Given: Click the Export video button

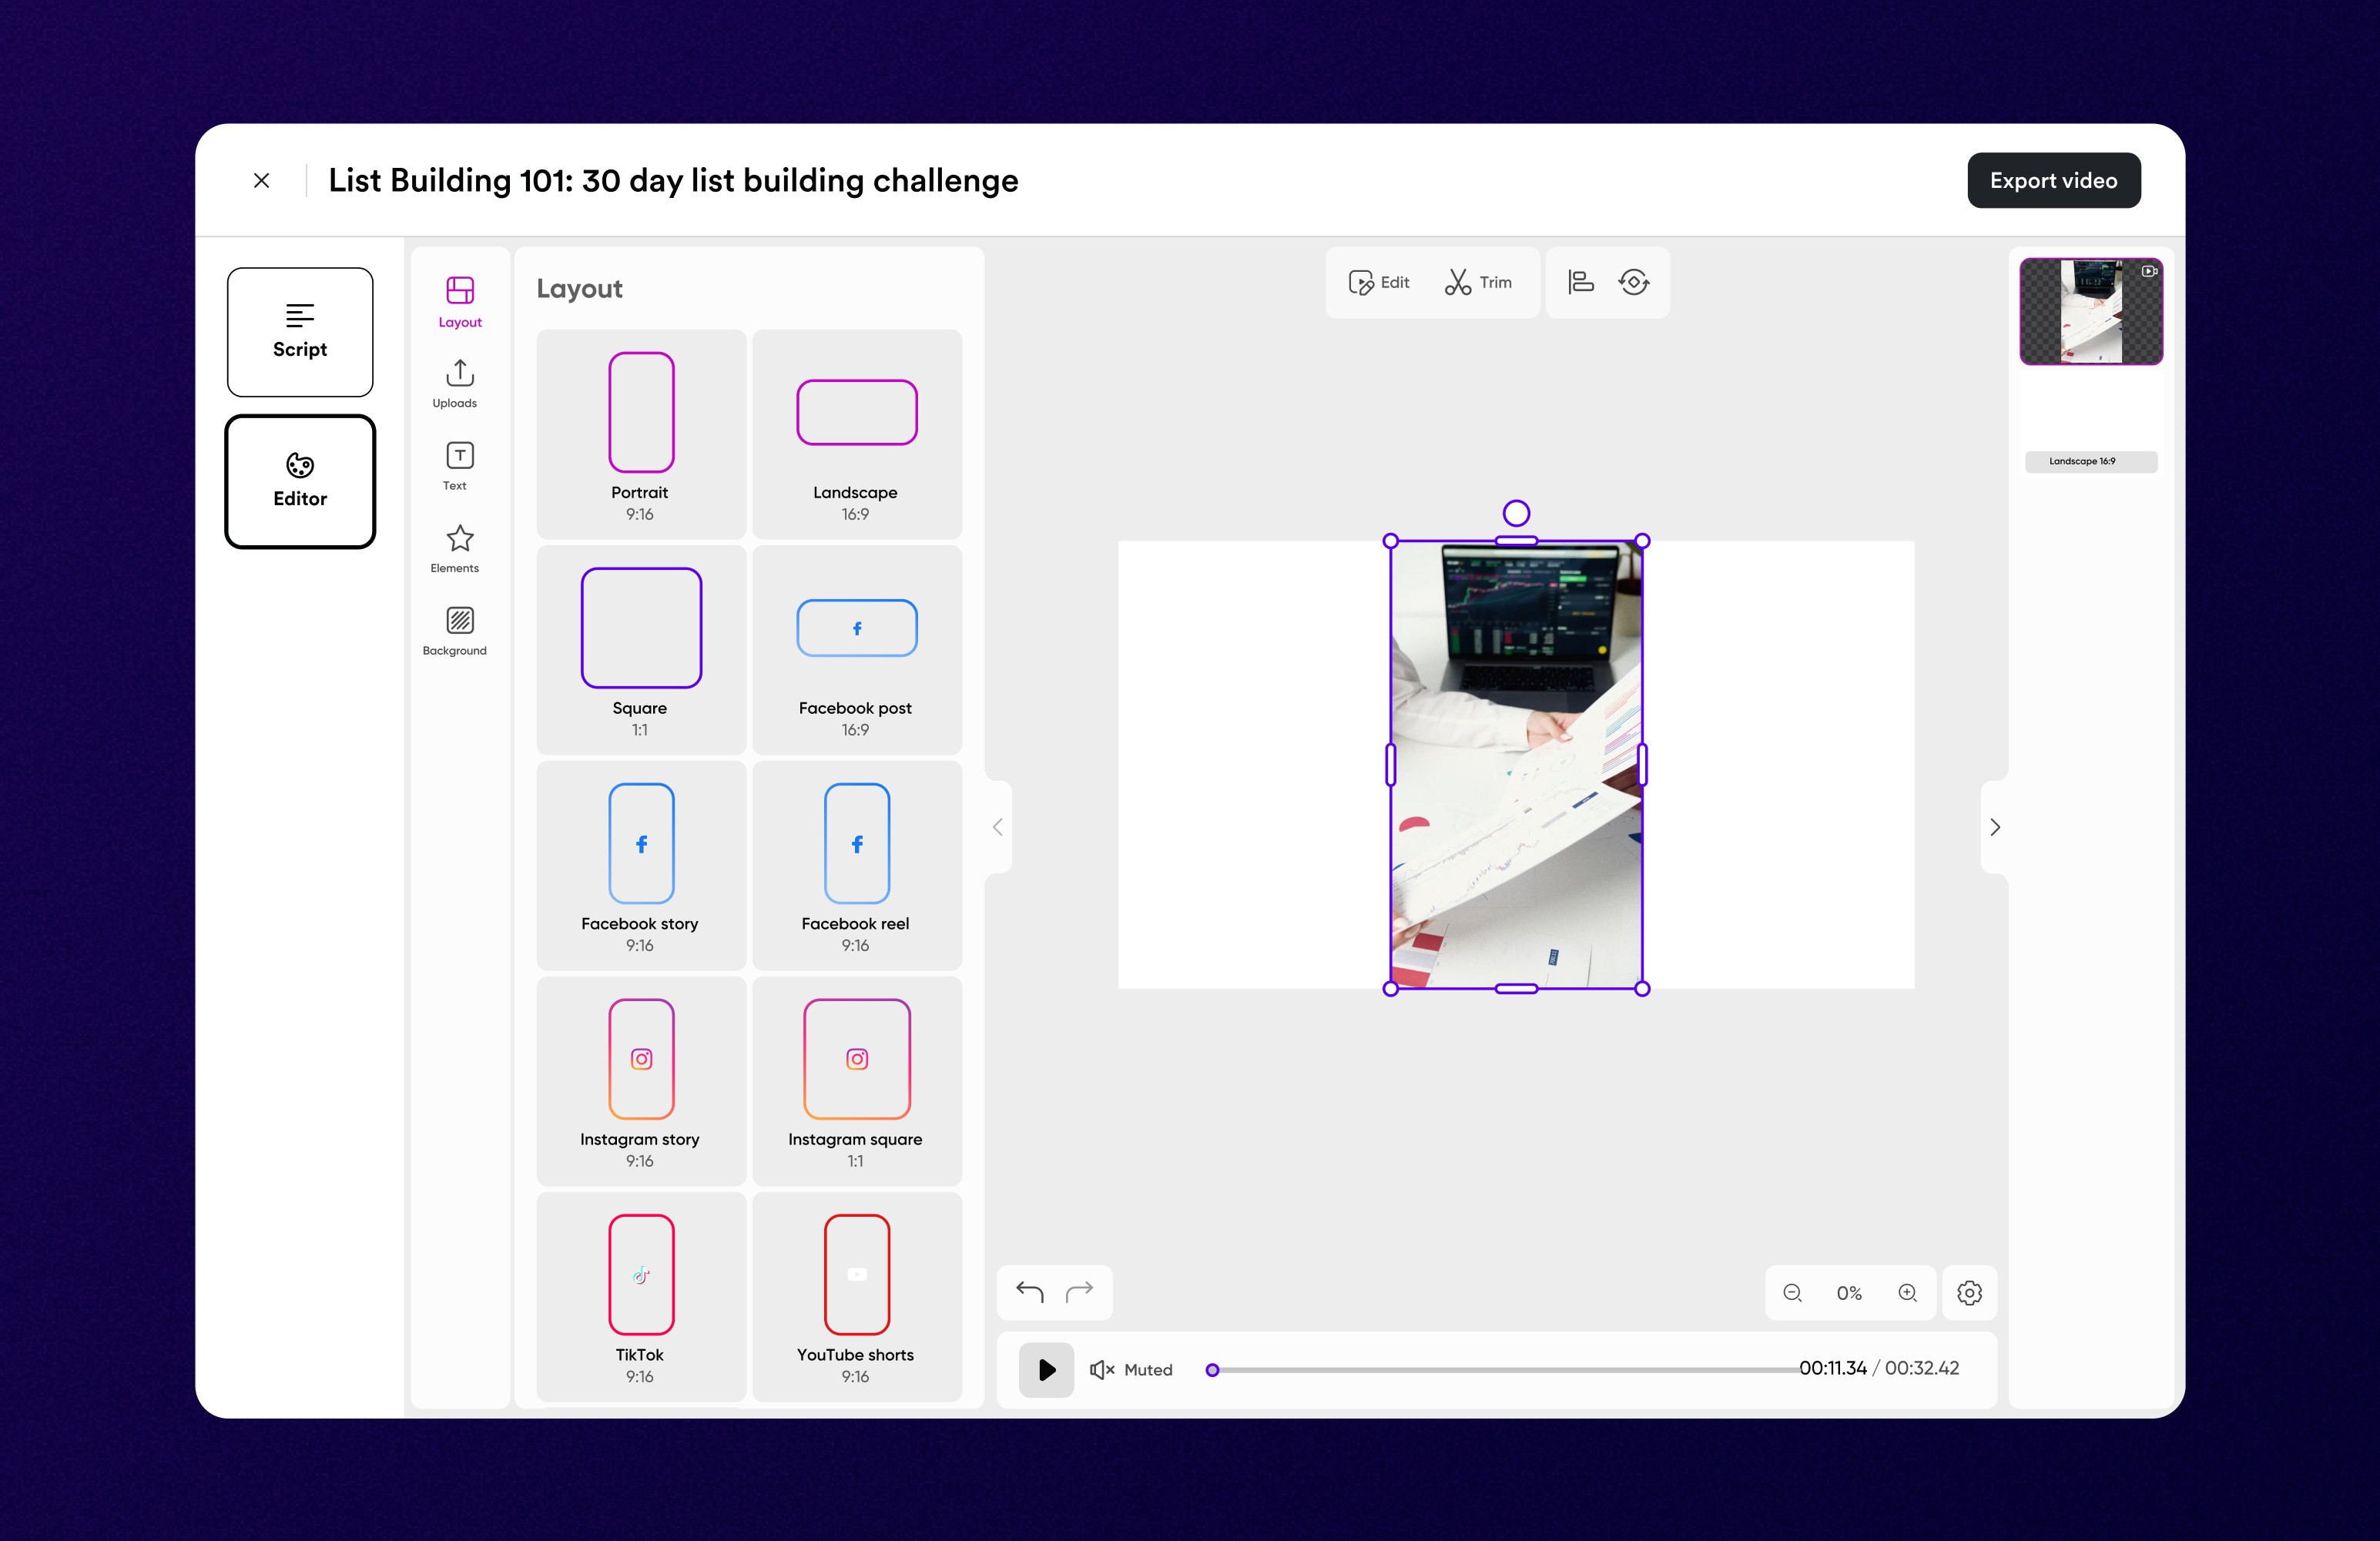Looking at the screenshot, I should pyautogui.click(x=2053, y=181).
